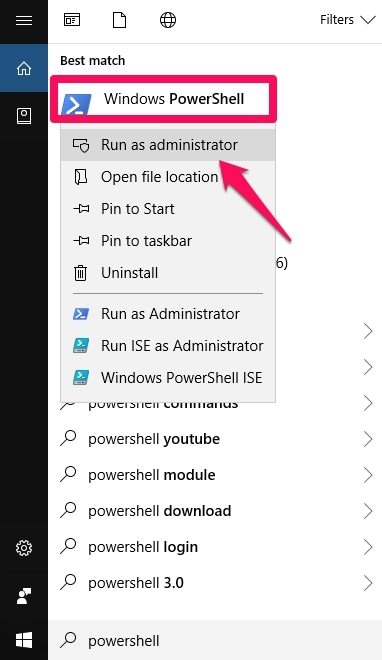Select the Web filter globe icon

tap(168, 20)
